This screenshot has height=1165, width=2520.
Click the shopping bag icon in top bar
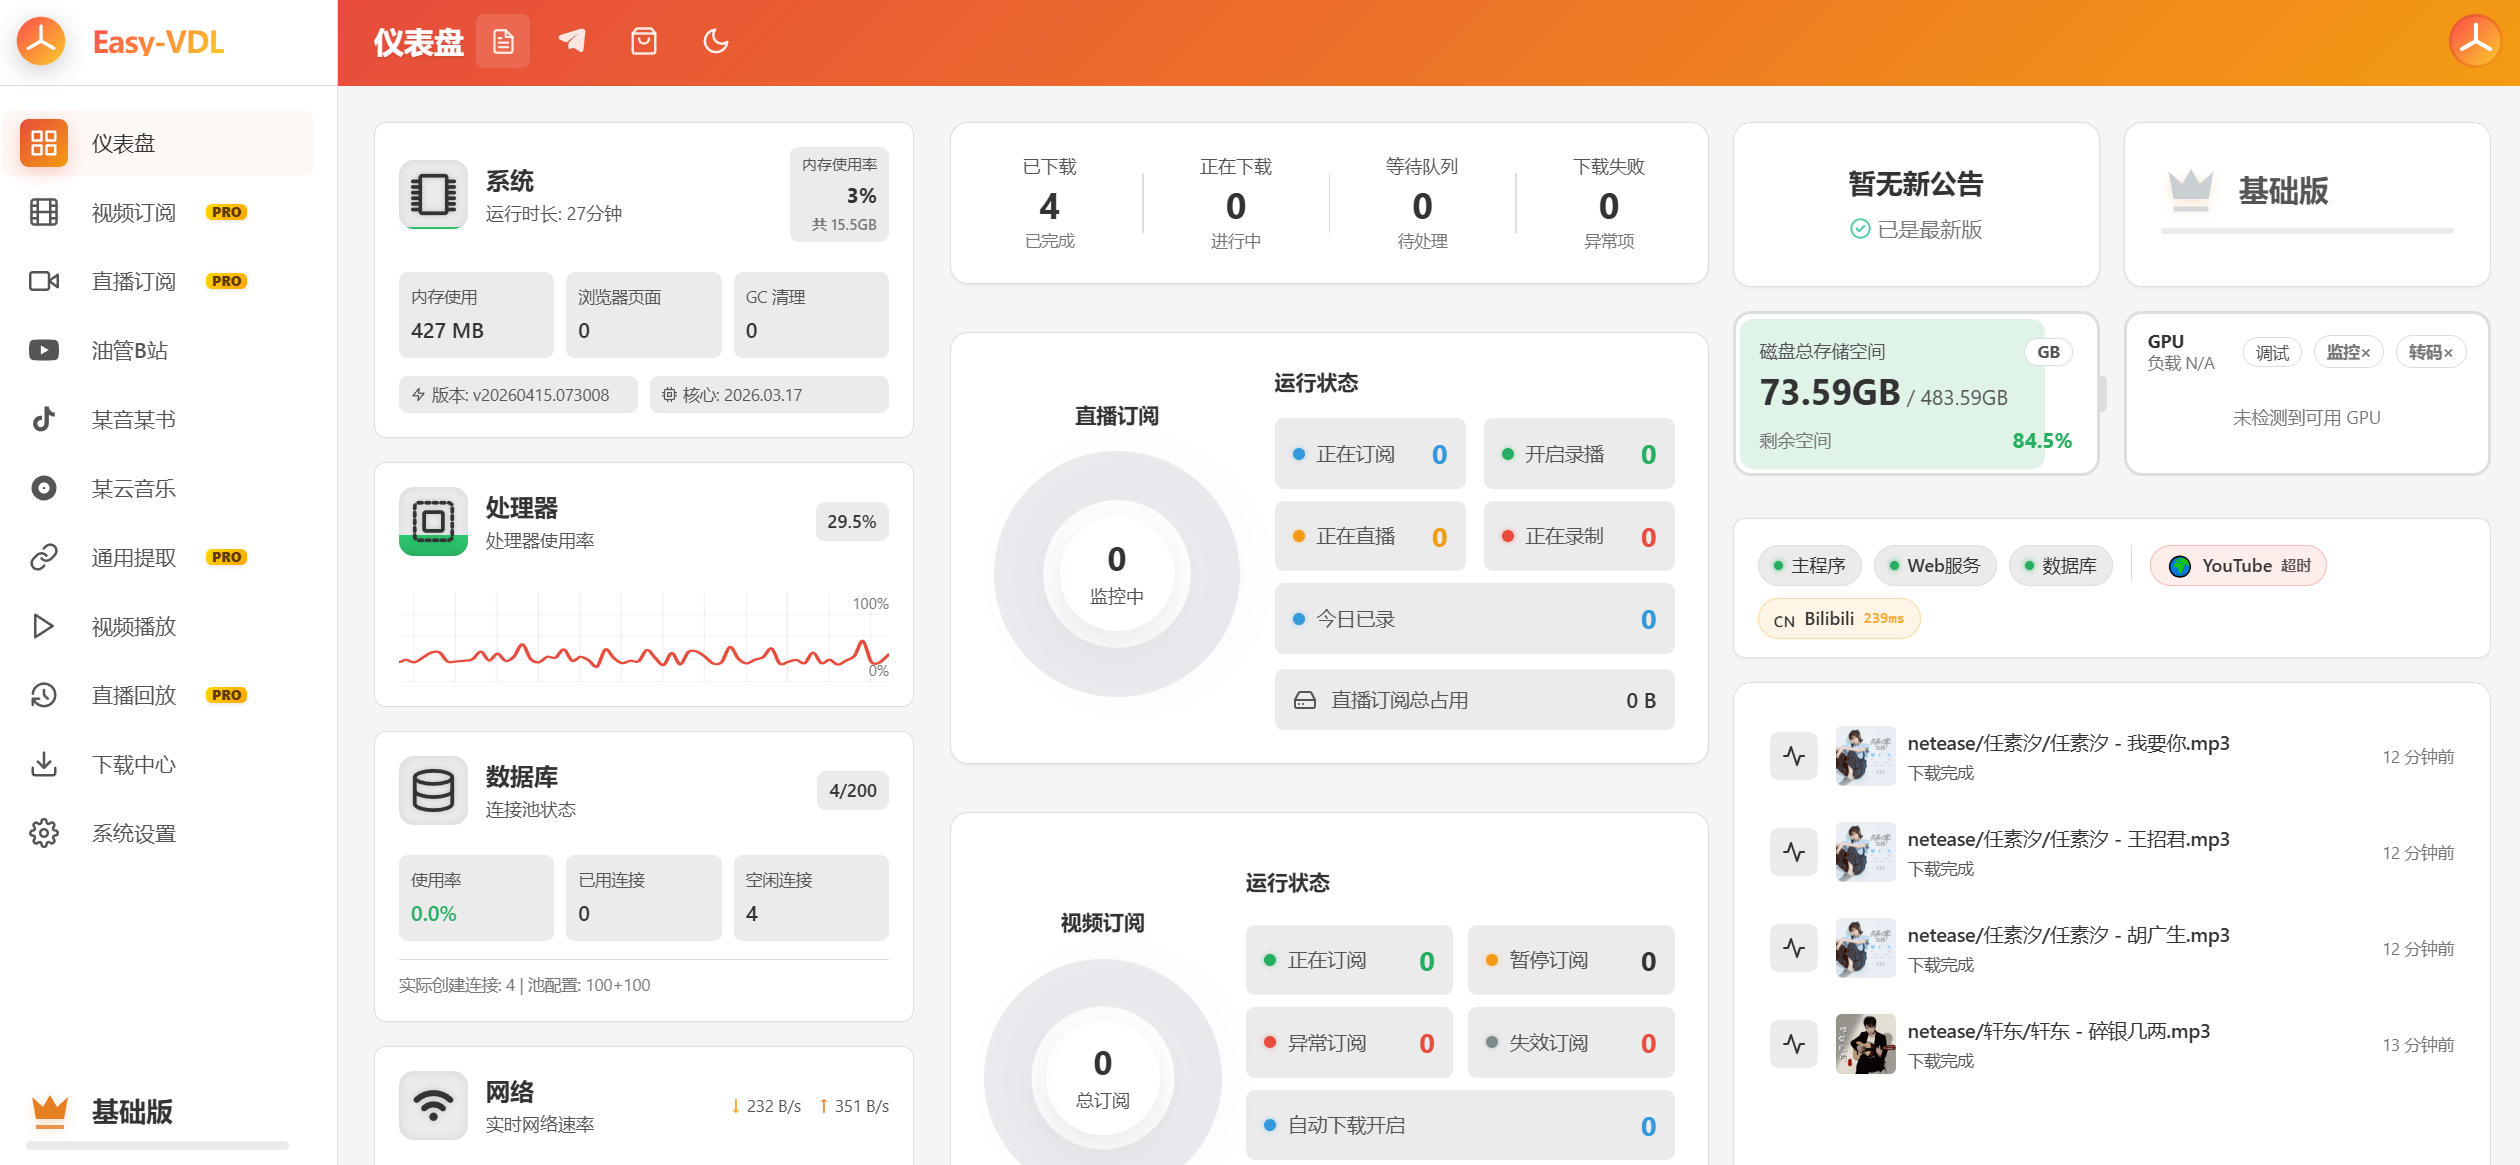coord(644,41)
